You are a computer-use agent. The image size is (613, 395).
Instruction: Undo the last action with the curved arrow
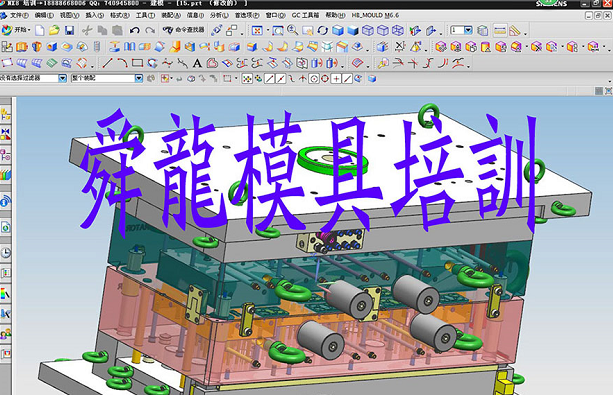(x=134, y=30)
